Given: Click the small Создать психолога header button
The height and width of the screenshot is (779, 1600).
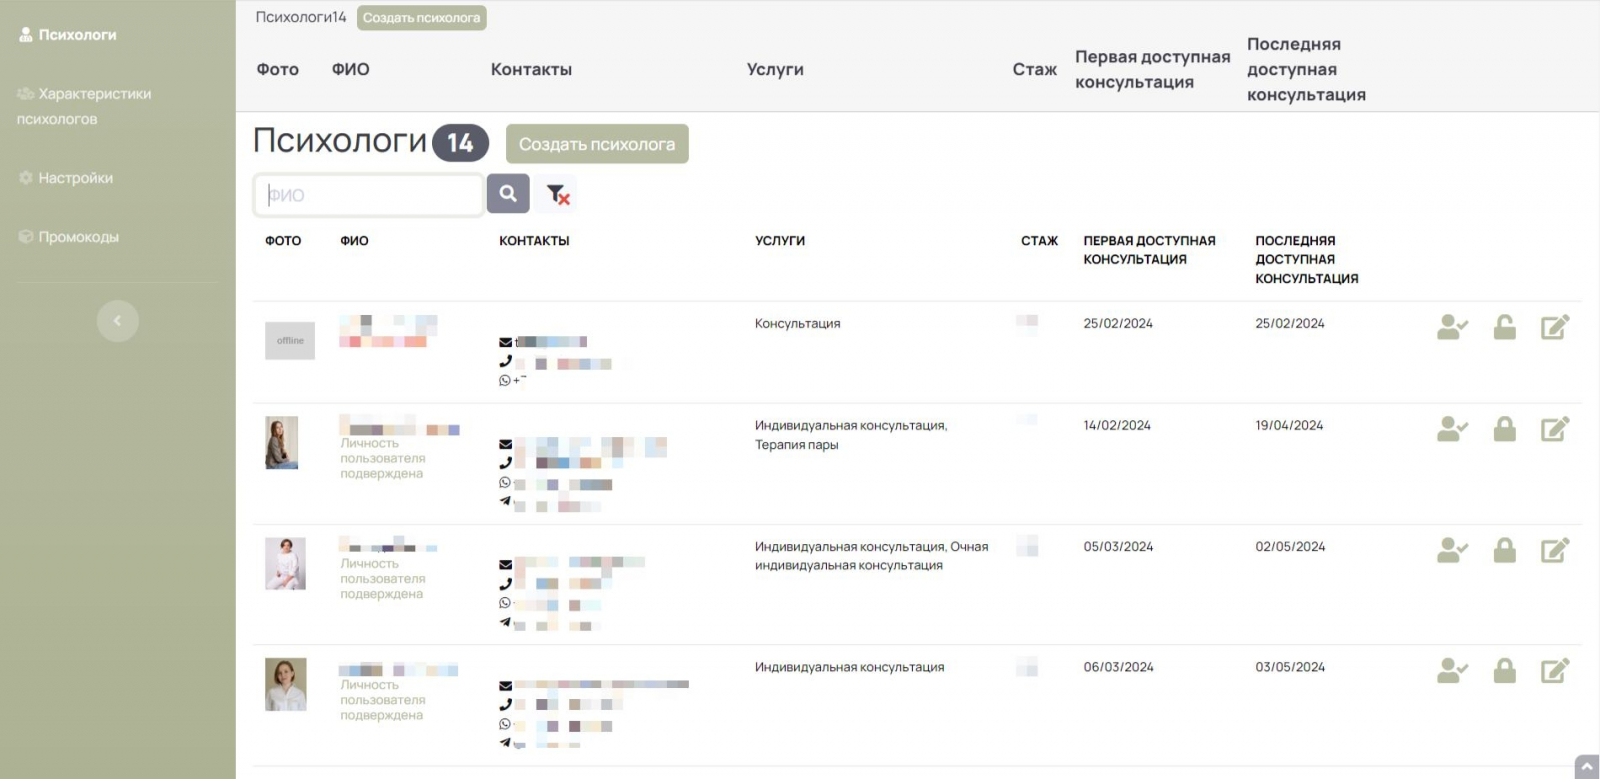Looking at the screenshot, I should point(421,18).
